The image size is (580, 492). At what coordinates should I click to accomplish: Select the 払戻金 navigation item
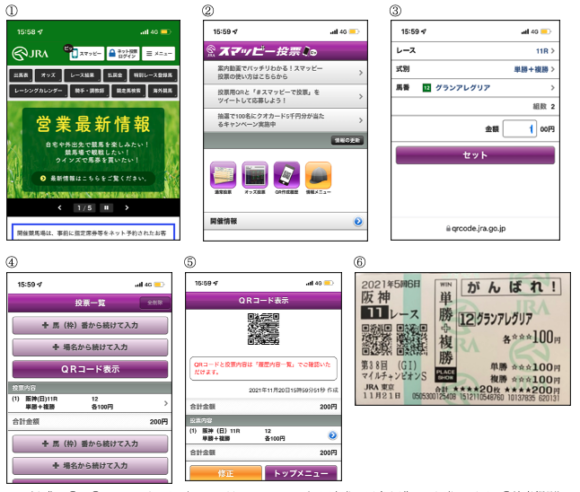115,75
